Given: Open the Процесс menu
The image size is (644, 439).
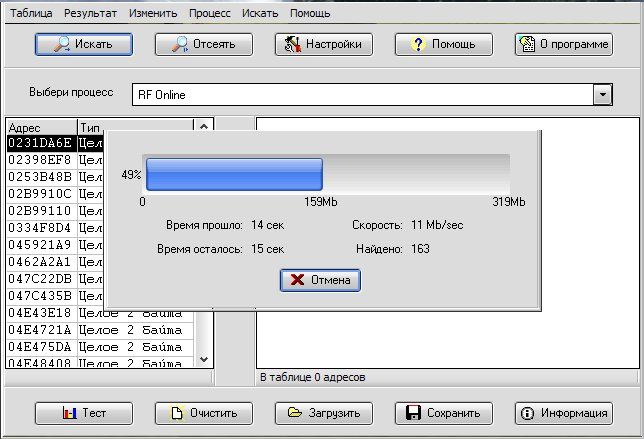Looking at the screenshot, I should click(209, 14).
